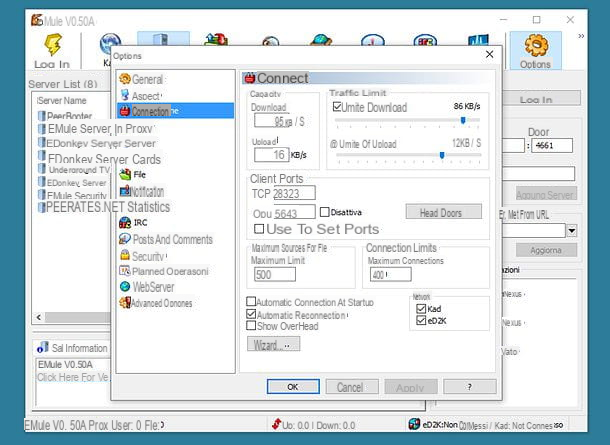Click the UDP port input field

(x=294, y=212)
